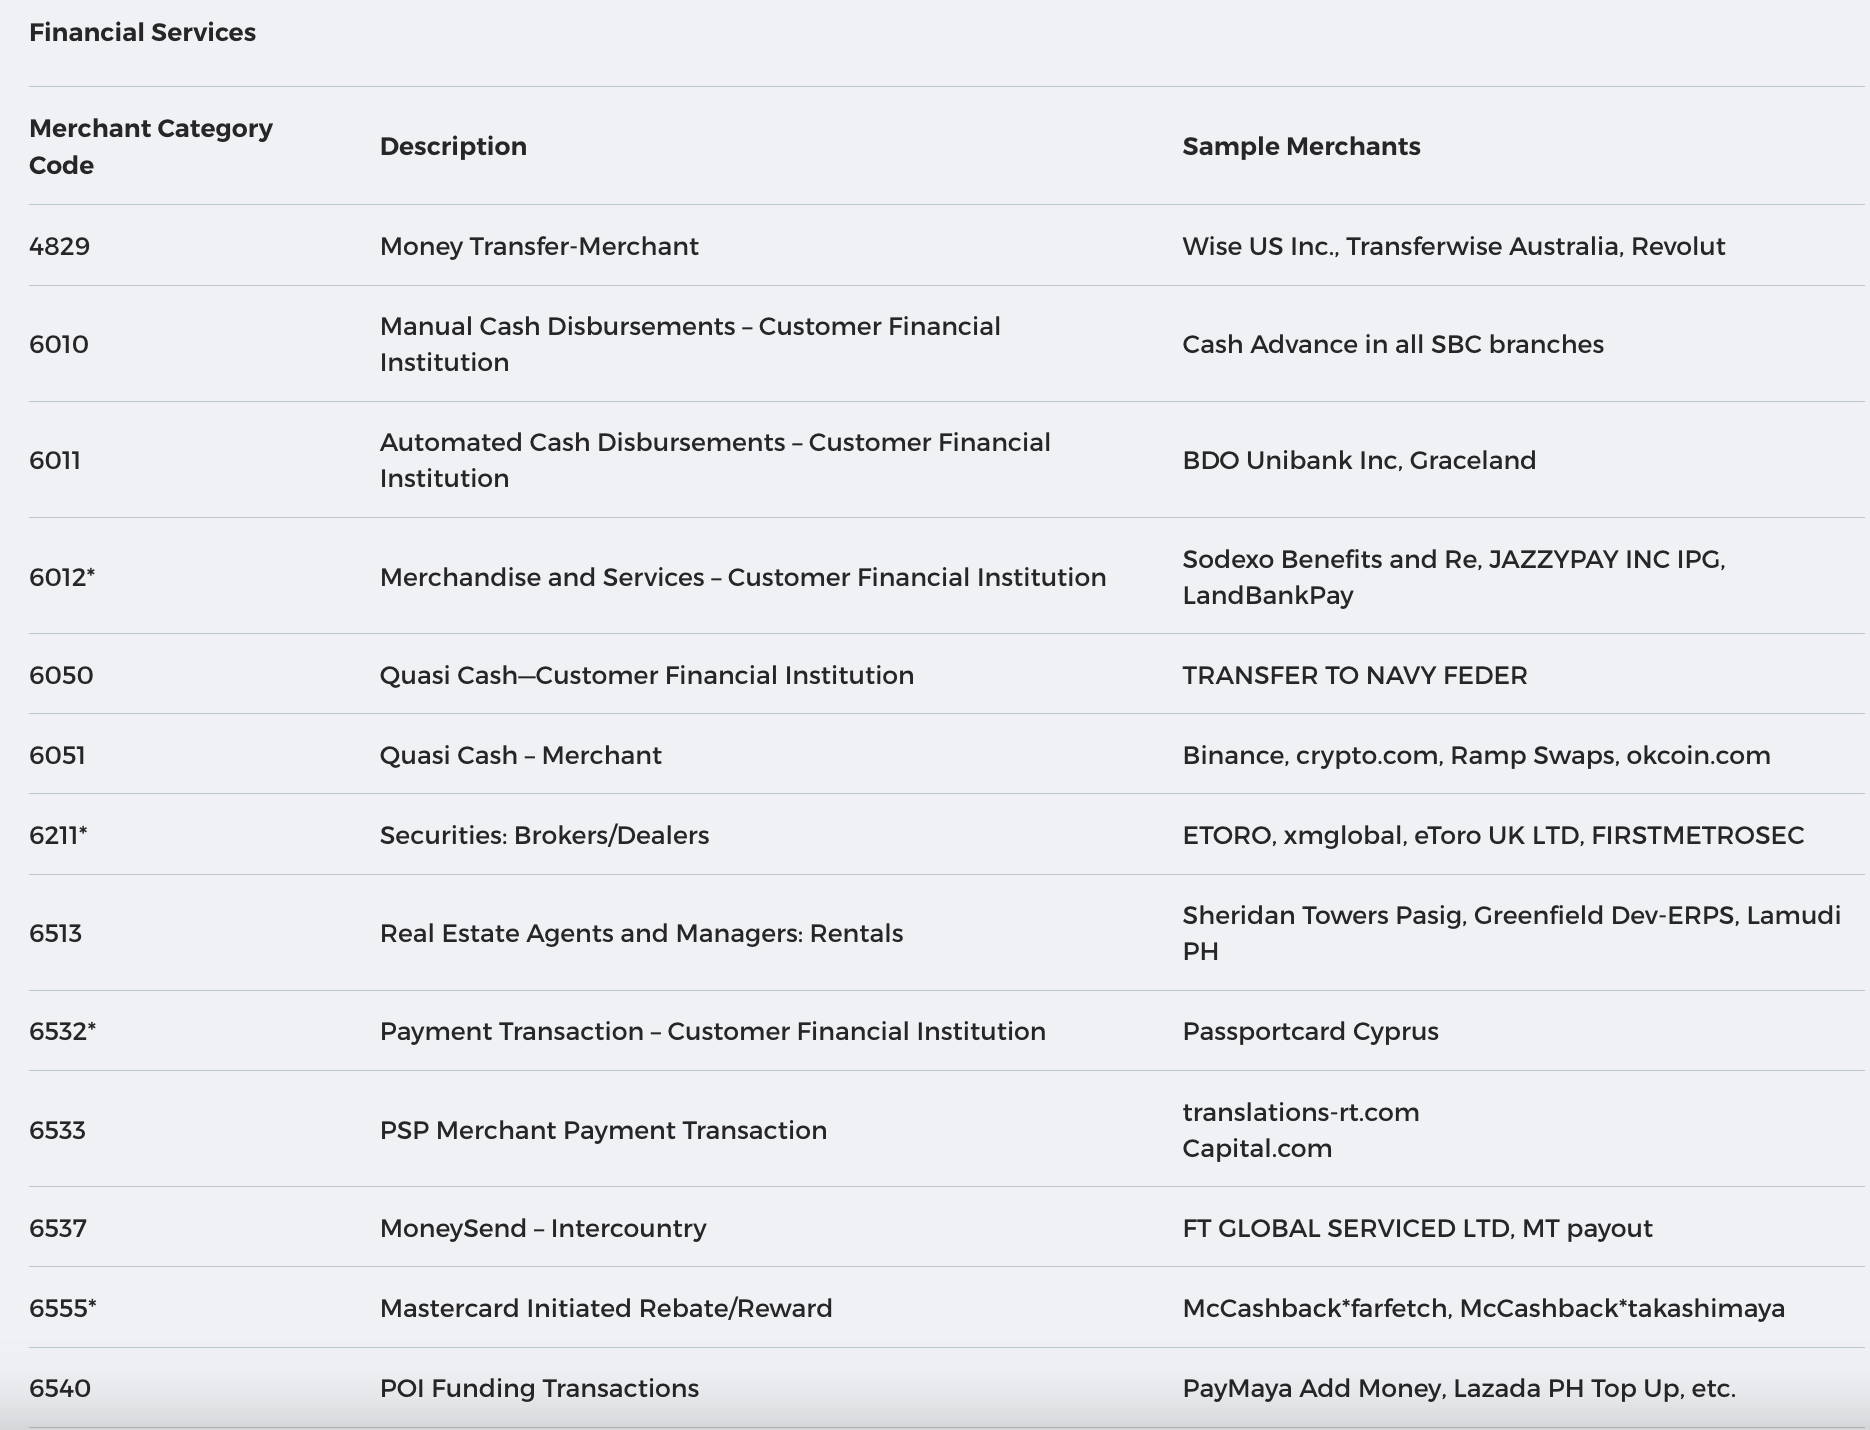This screenshot has height=1430, width=1870.
Task: Click 'Securities: Brokers/Dealers' description
Action: (544, 835)
